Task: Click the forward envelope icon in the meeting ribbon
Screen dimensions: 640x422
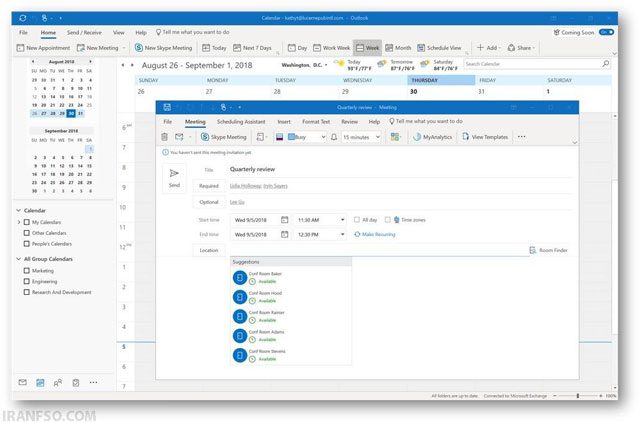Action: point(179,137)
